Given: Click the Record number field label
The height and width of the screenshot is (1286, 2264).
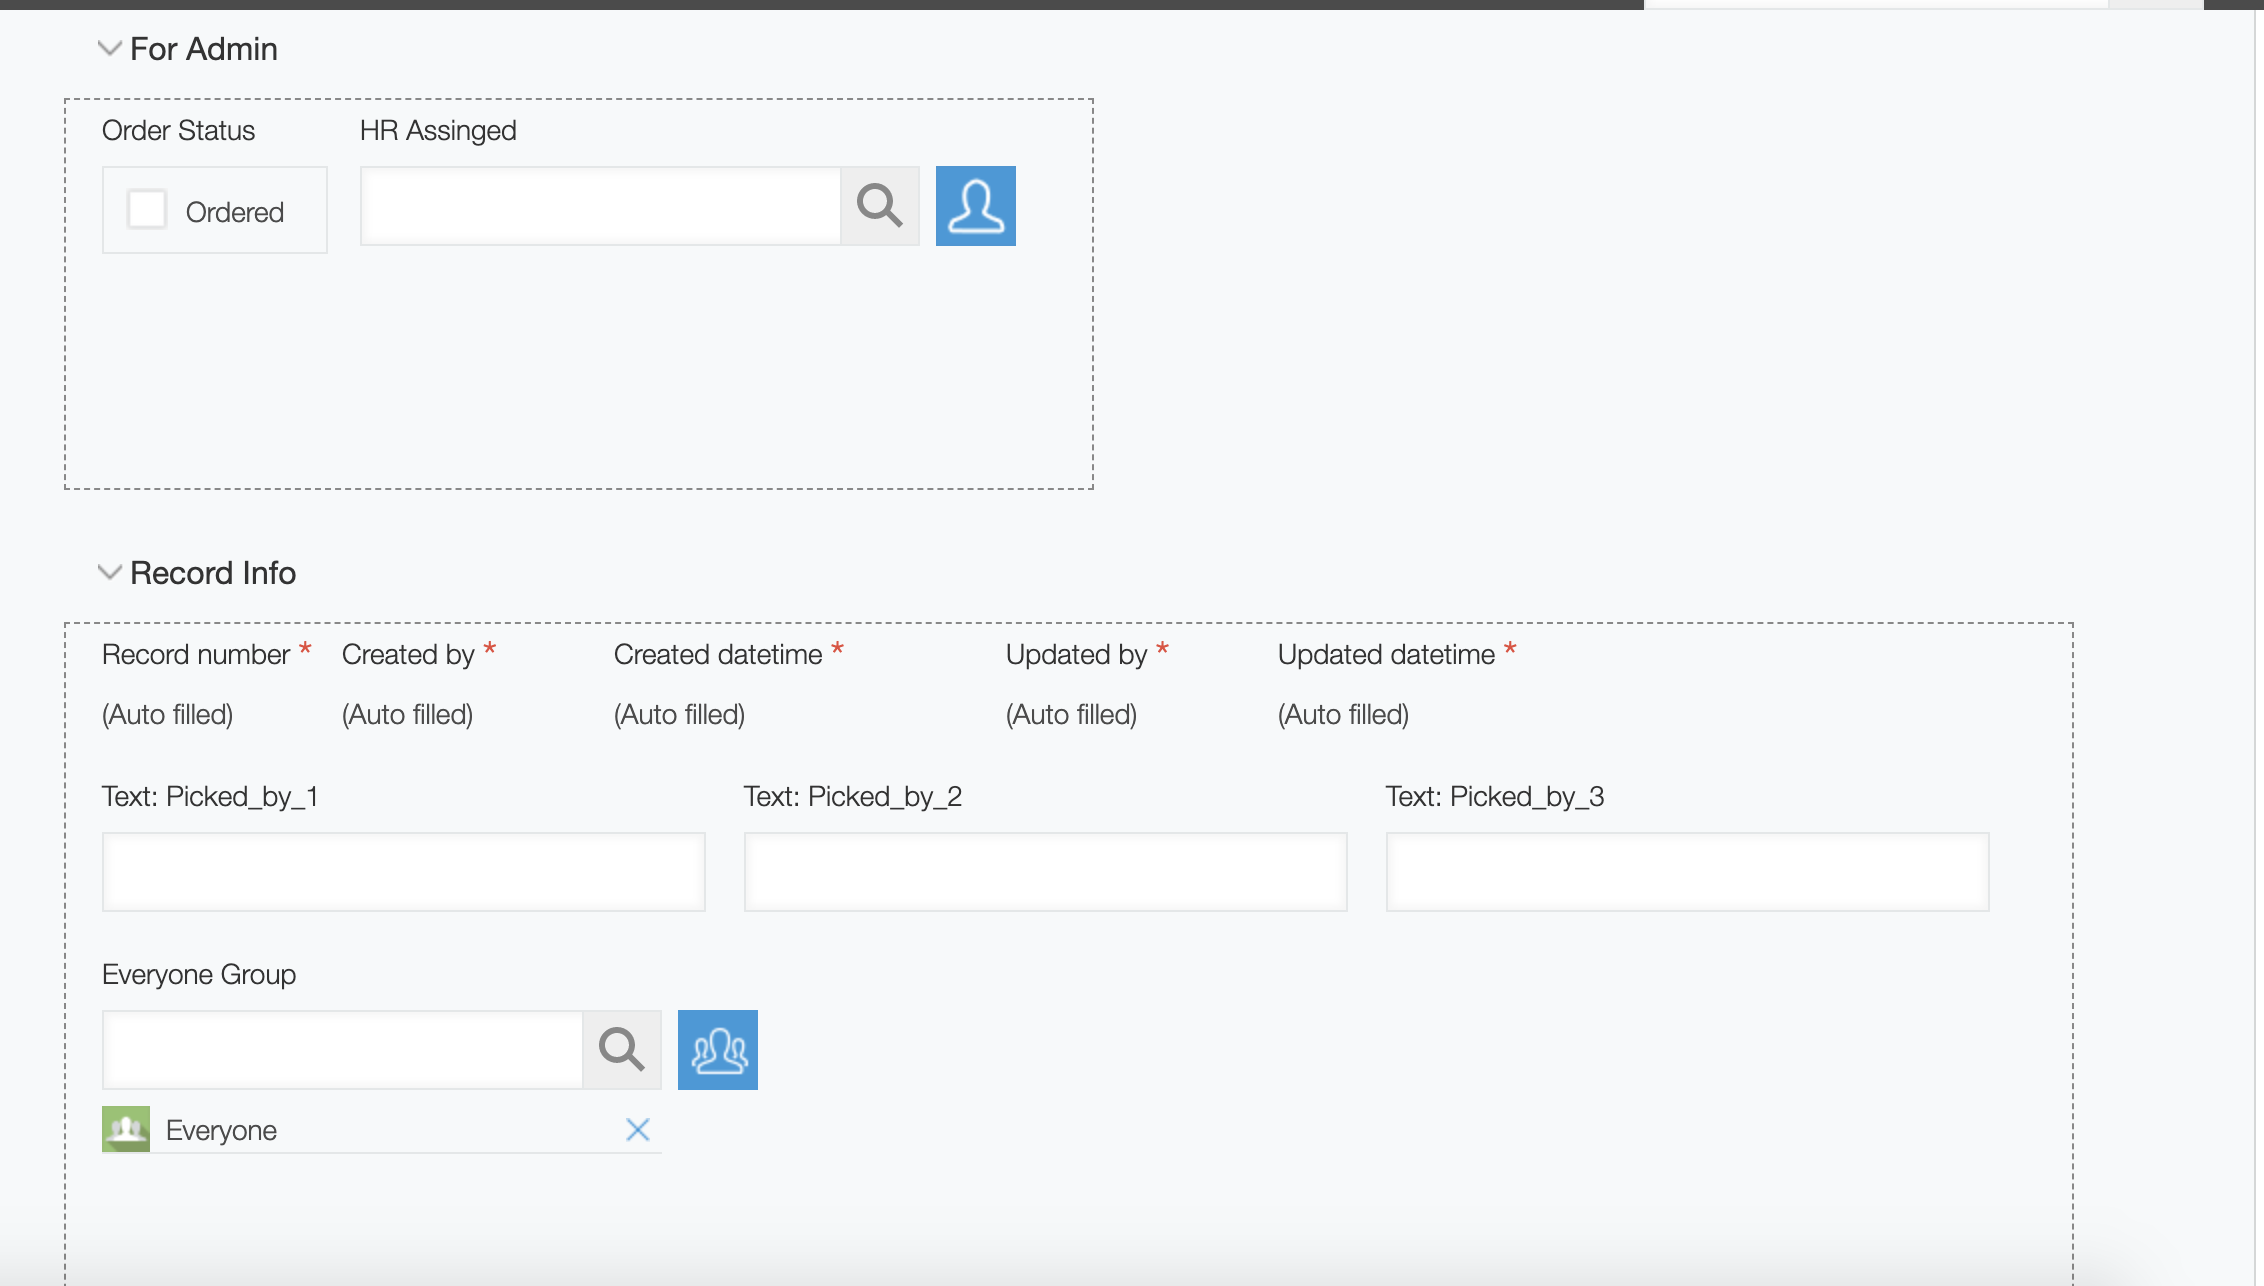Looking at the screenshot, I should click(x=195, y=654).
